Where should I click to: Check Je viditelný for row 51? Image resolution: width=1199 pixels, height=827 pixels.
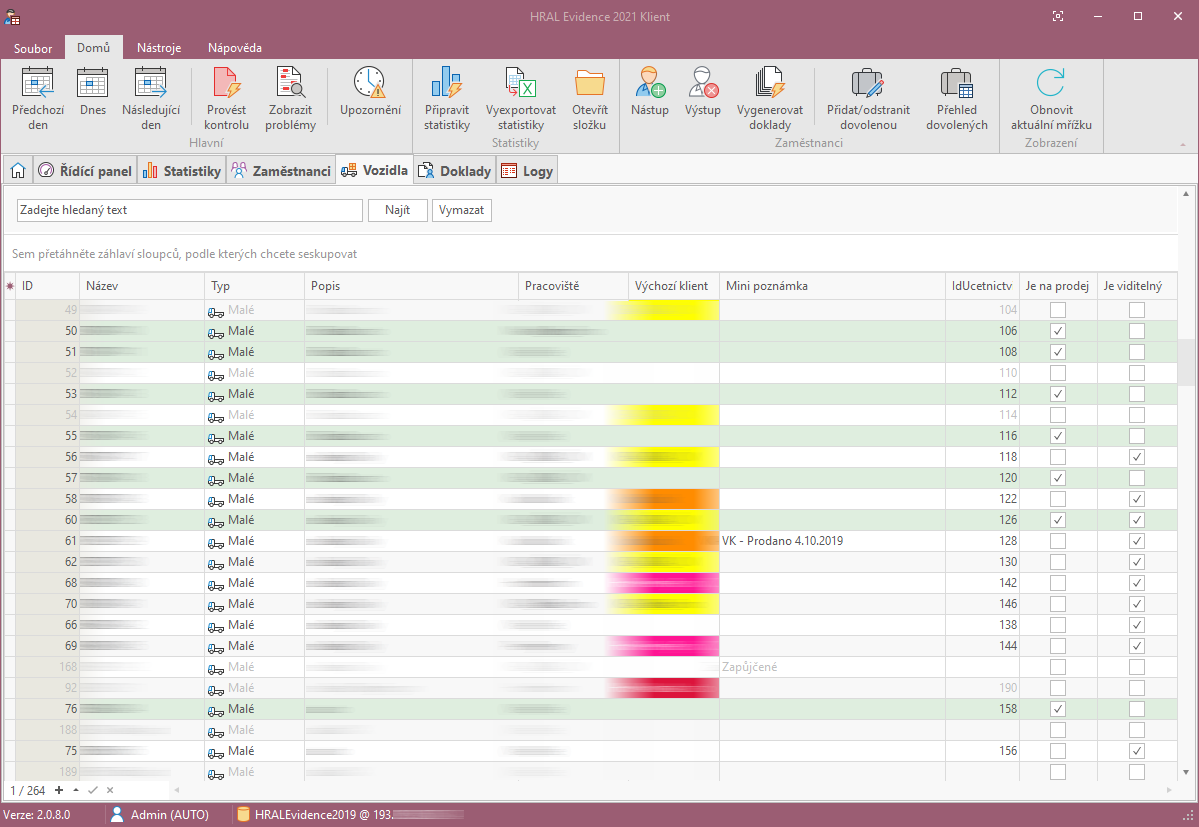pos(1137,352)
